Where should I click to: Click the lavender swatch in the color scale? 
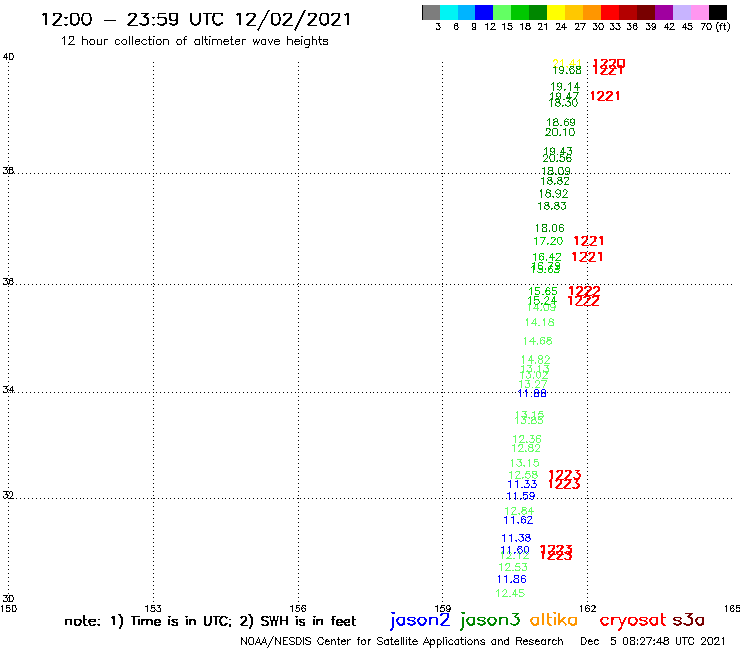tap(682, 12)
